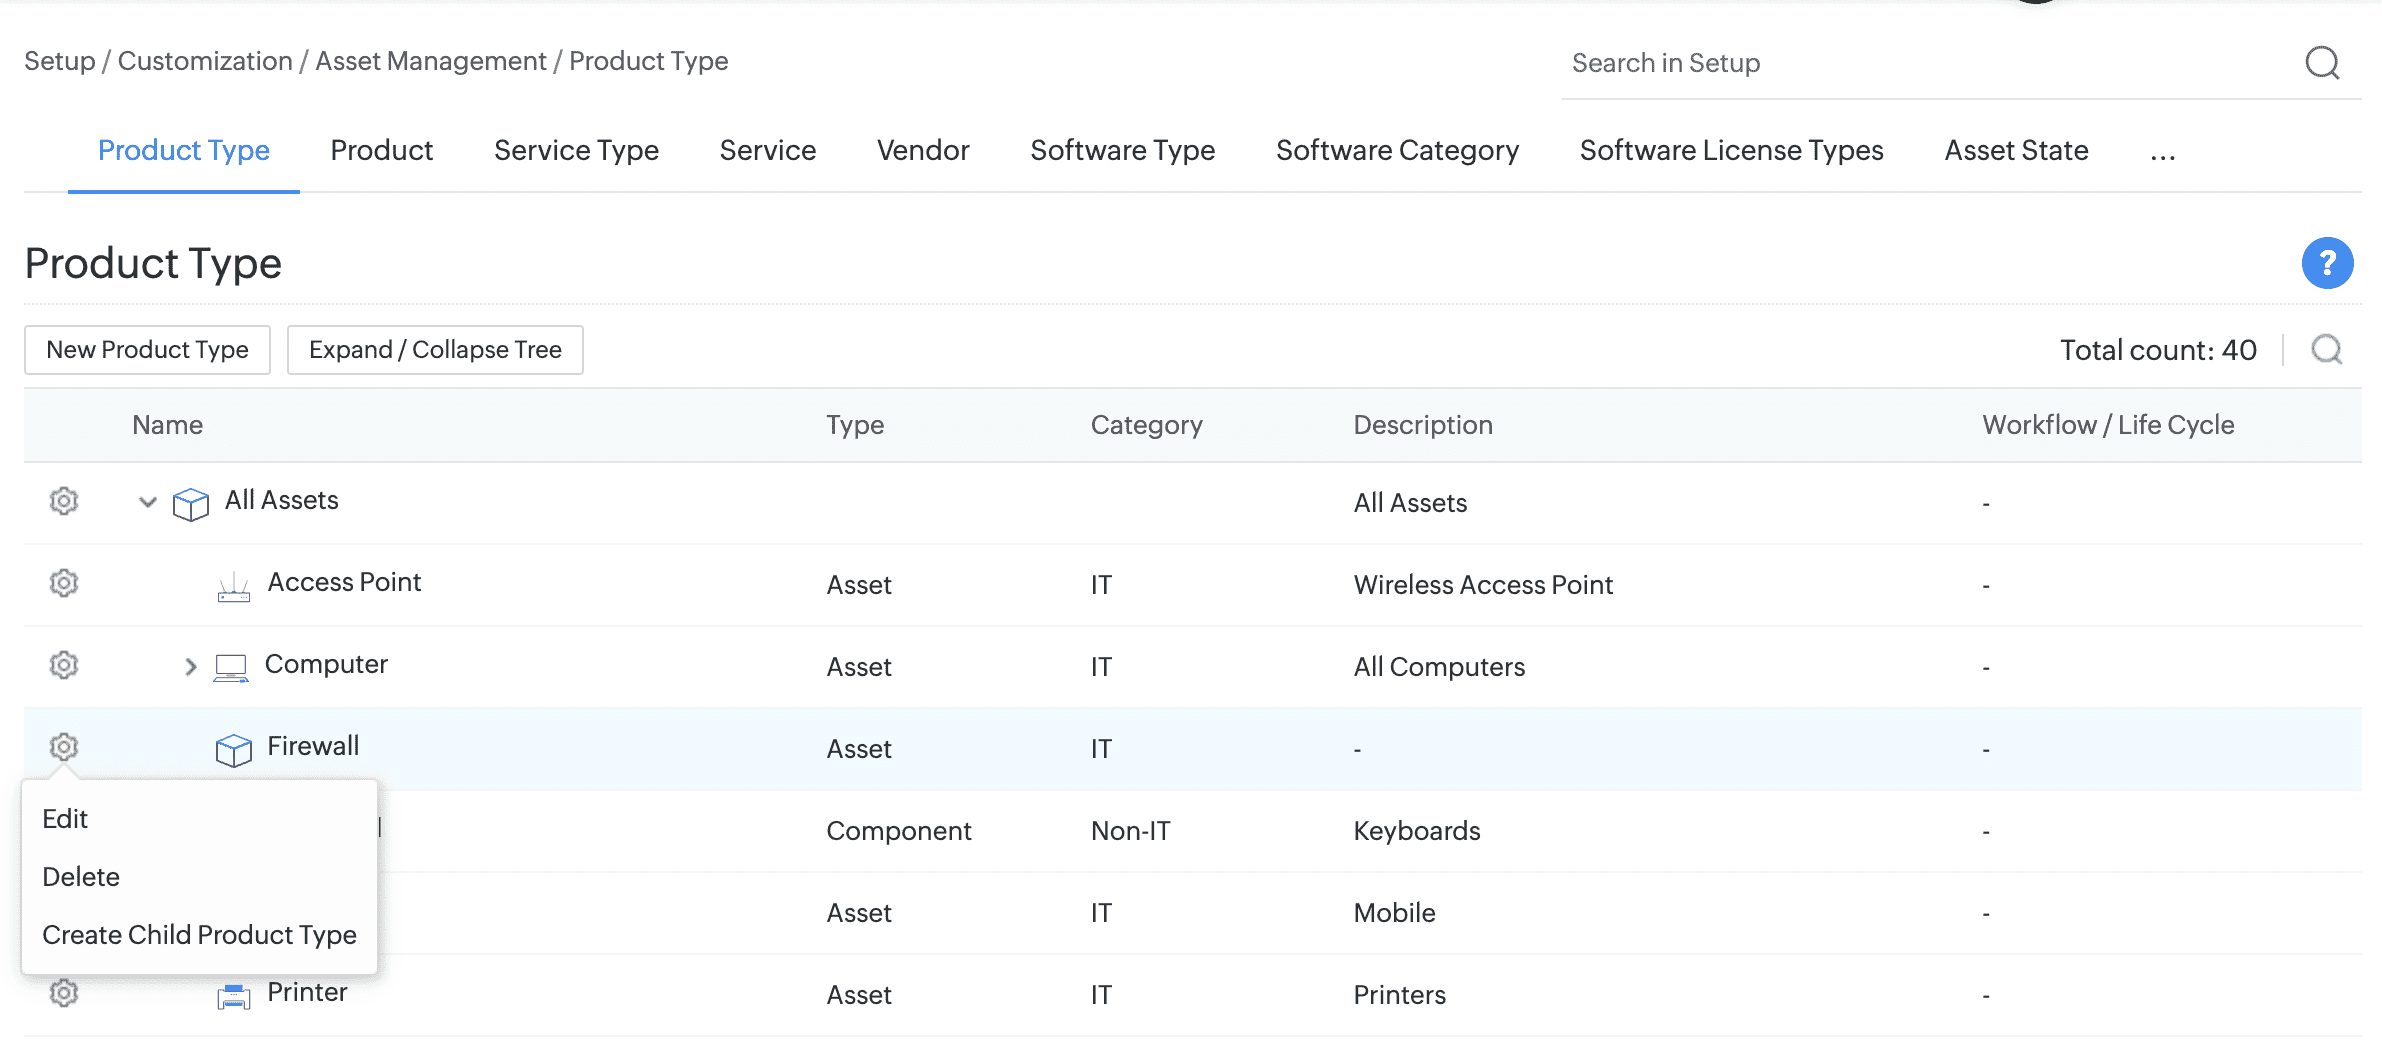
Task: Open gear settings for Computer row
Action: [x=64, y=665]
